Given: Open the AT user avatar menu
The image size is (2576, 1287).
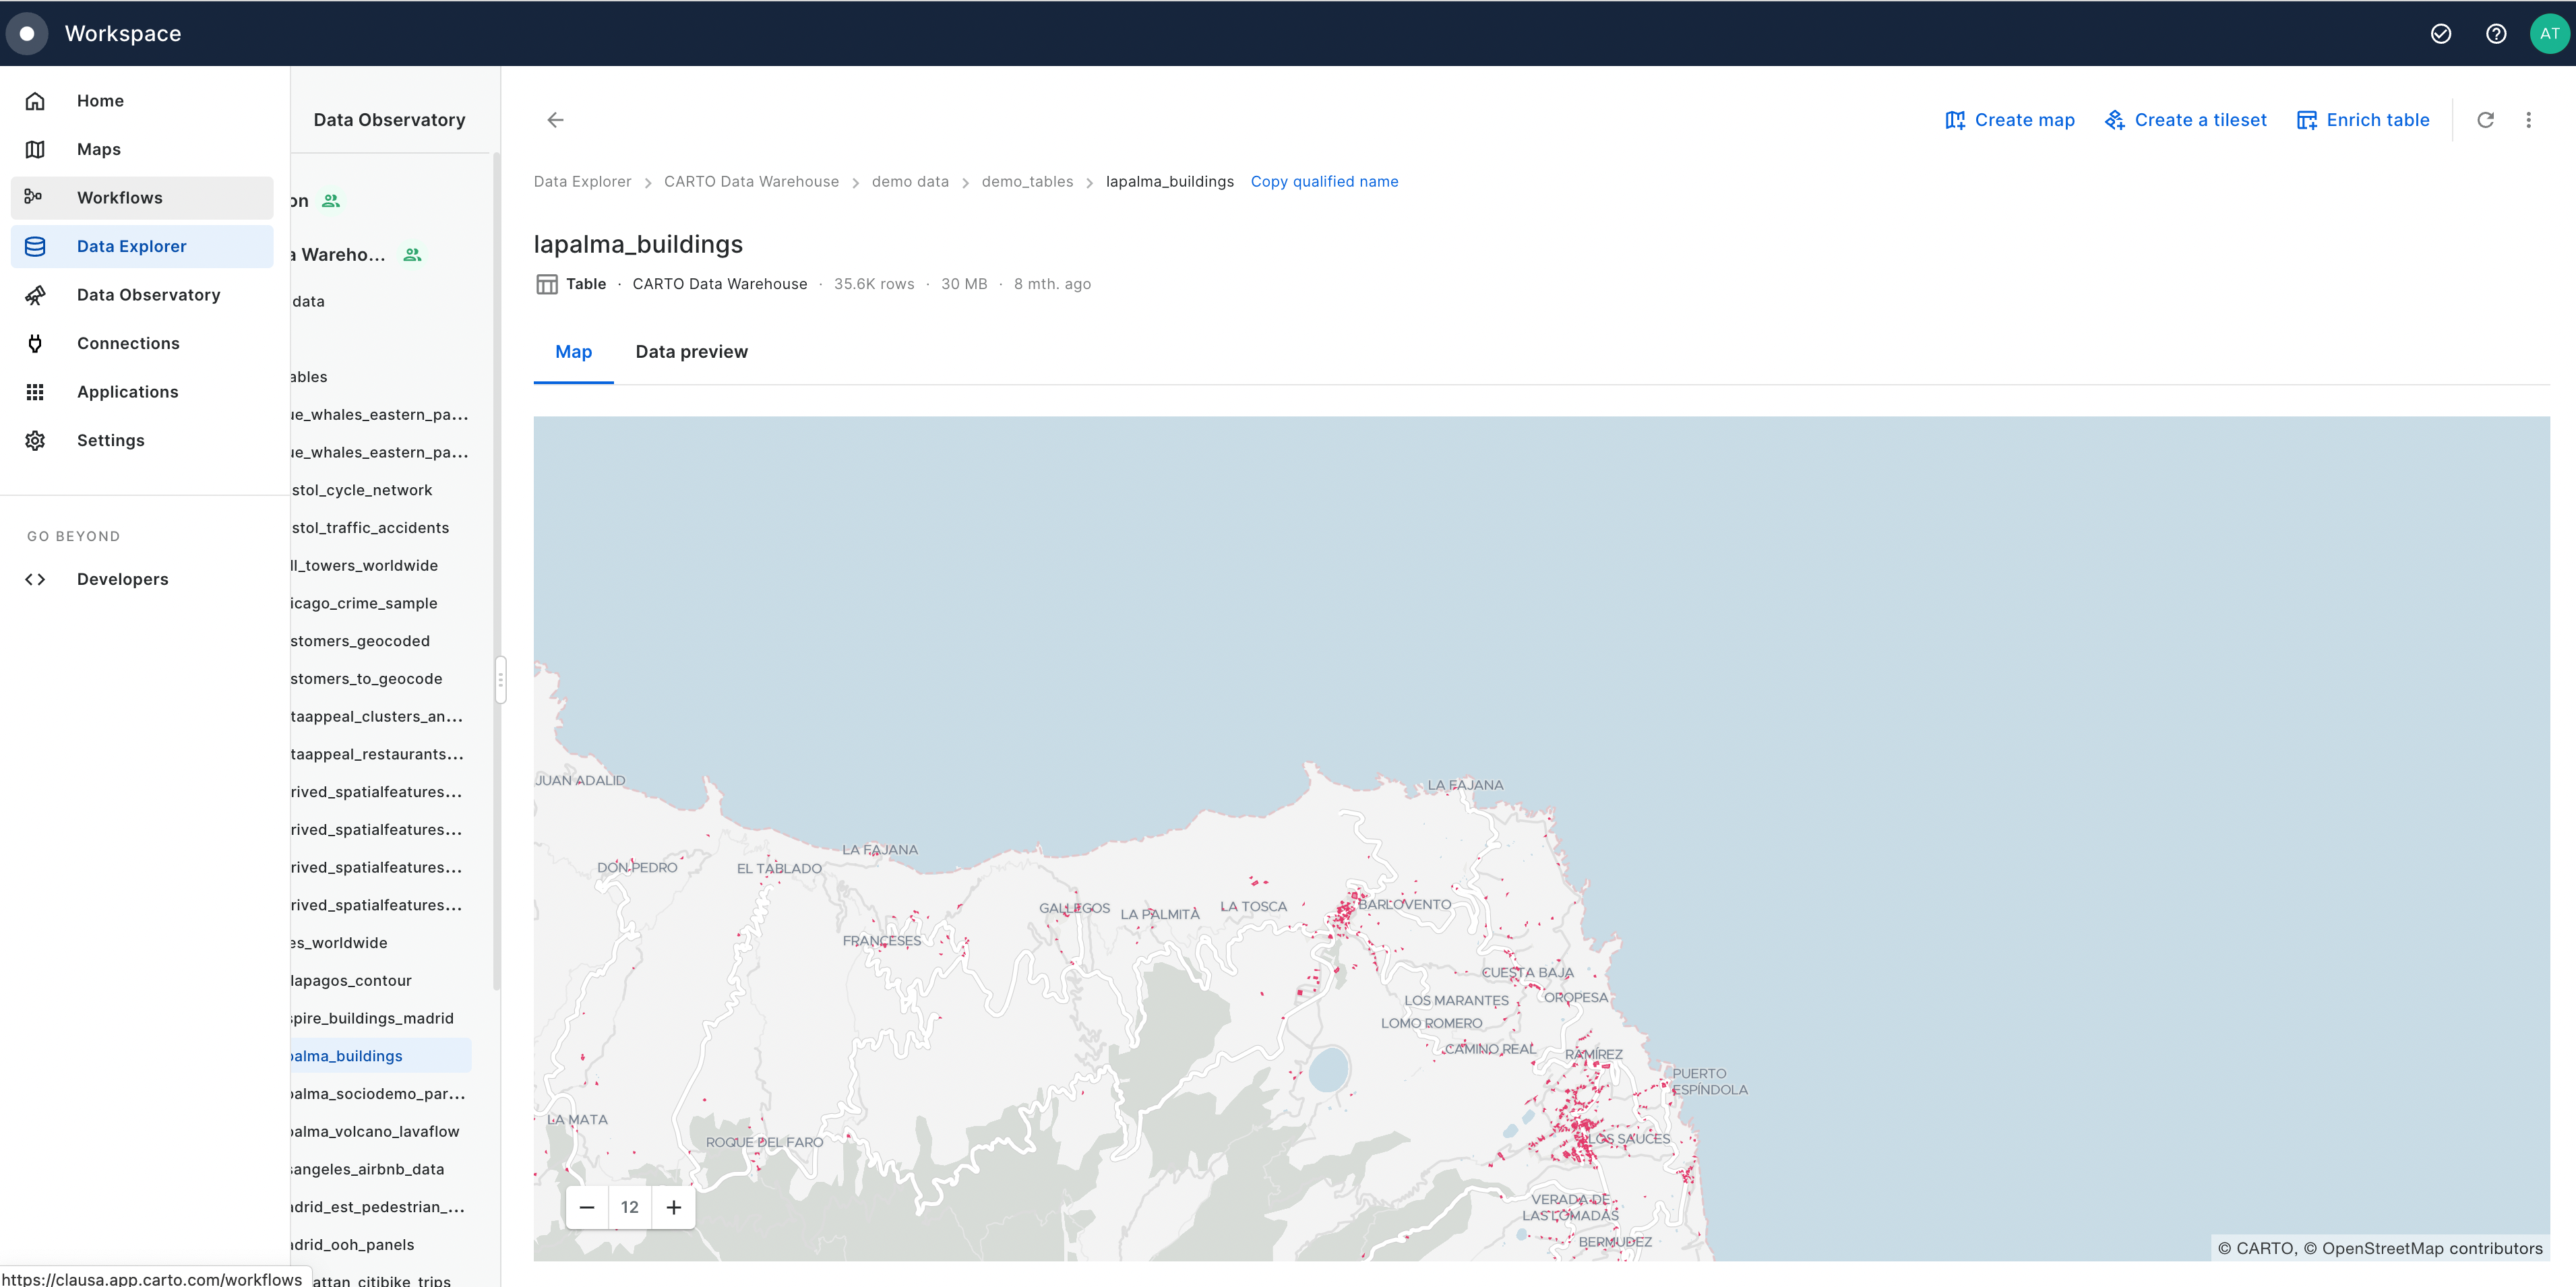Looking at the screenshot, I should 2549,34.
